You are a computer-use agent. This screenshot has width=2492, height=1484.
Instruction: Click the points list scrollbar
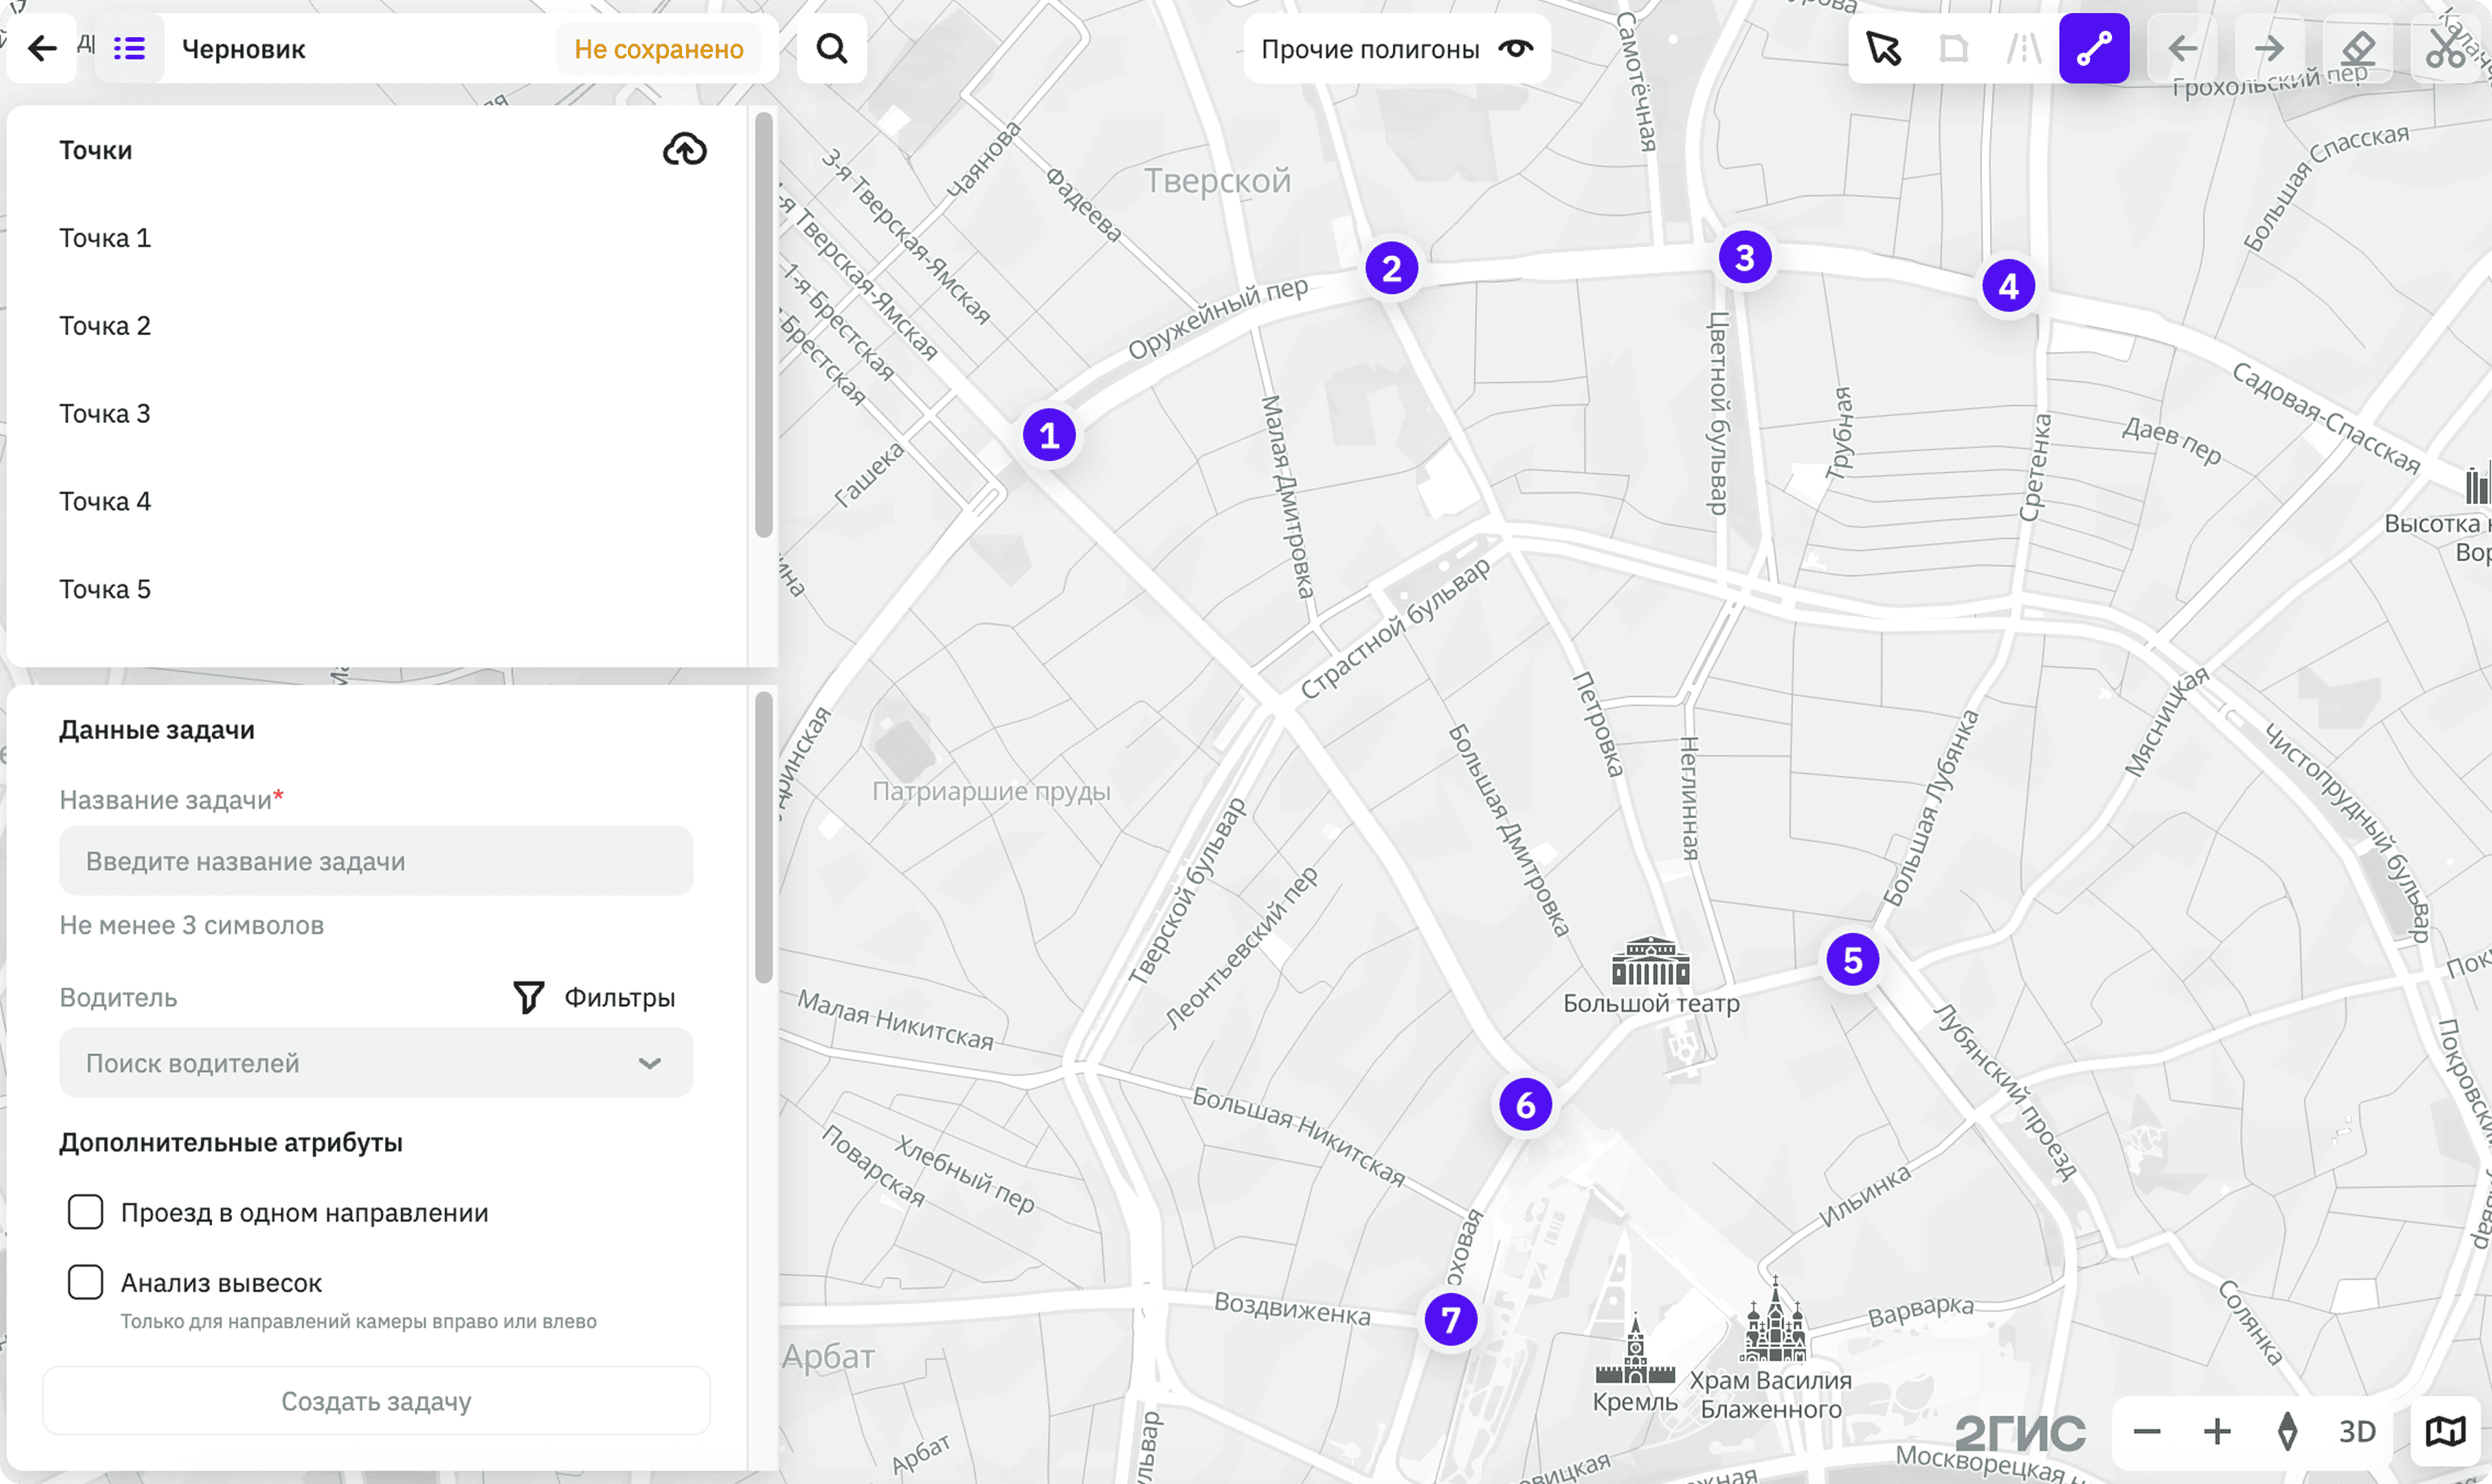pos(763,325)
